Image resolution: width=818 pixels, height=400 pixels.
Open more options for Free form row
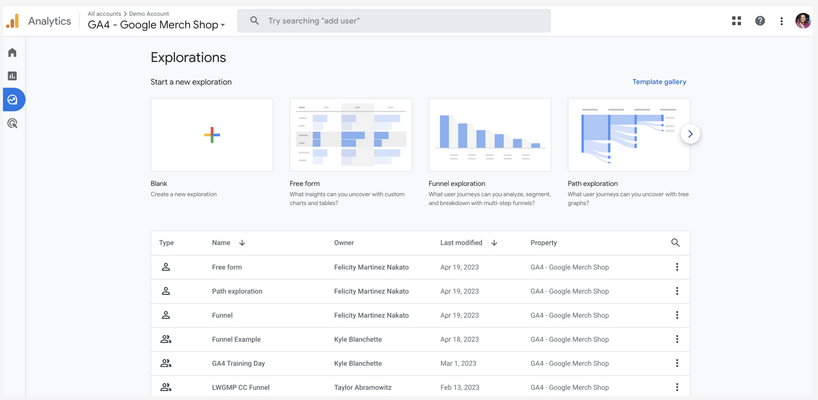pyautogui.click(x=677, y=267)
